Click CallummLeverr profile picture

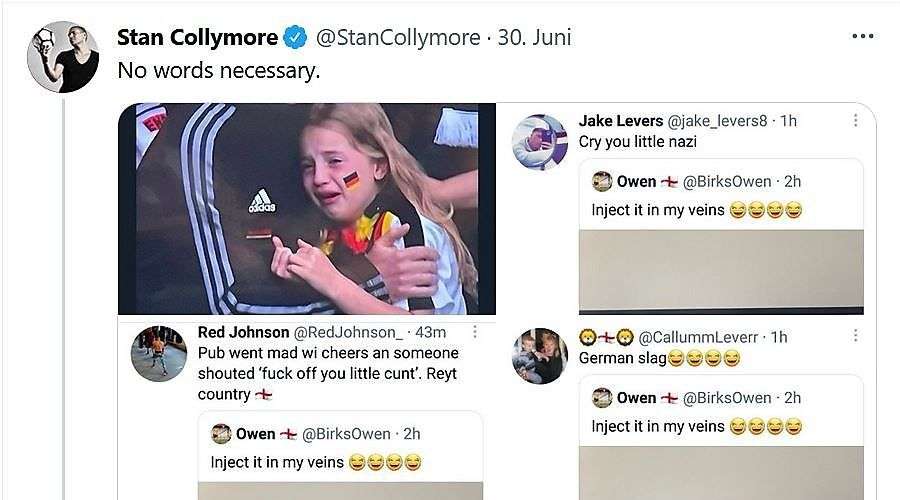click(x=540, y=356)
